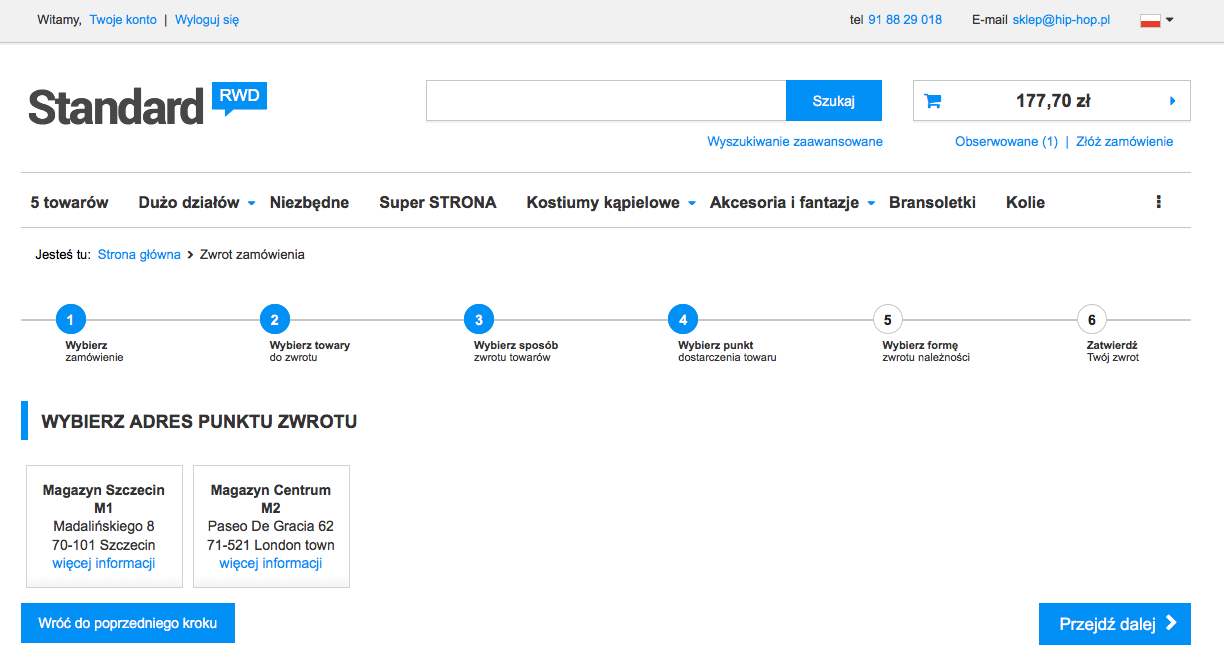Expand cart details with the arrow
This screenshot has height=658, width=1224.
[x=1172, y=101]
